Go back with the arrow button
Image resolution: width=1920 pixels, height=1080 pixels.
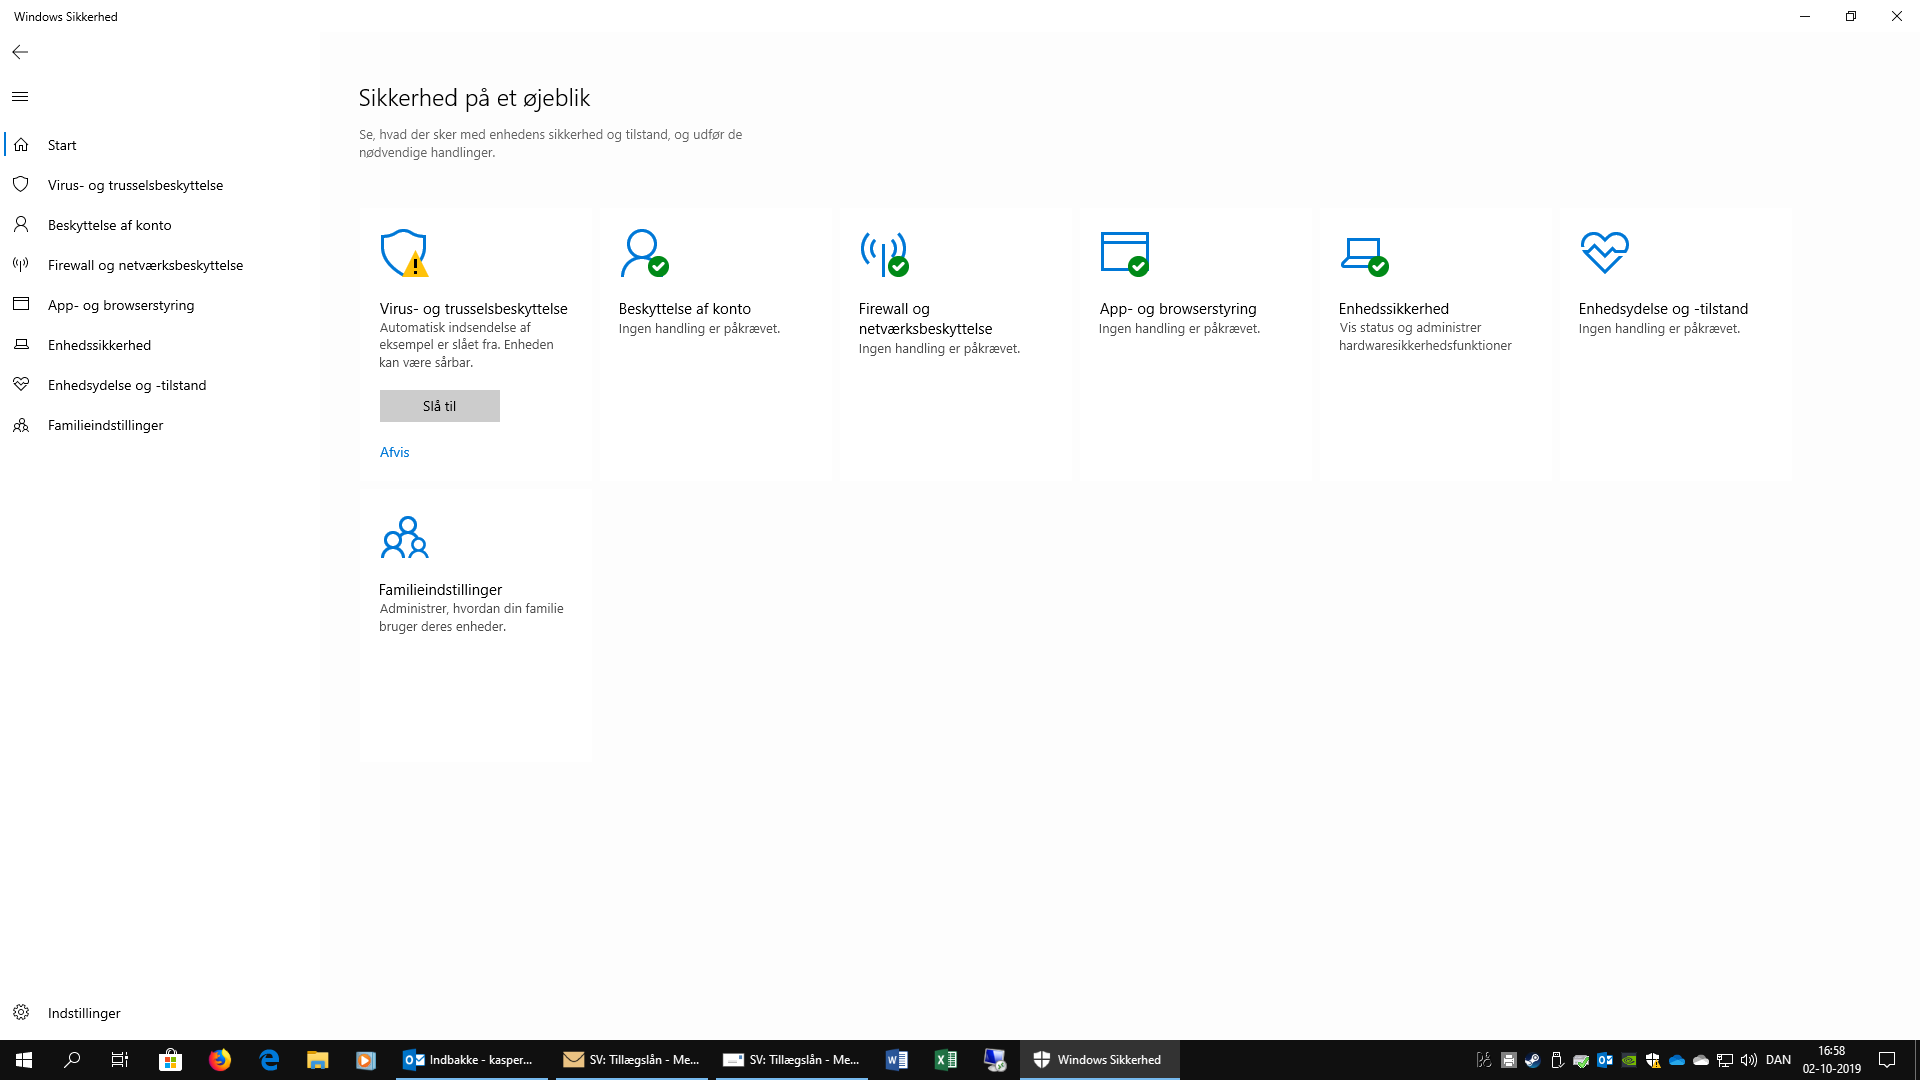pos(20,52)
